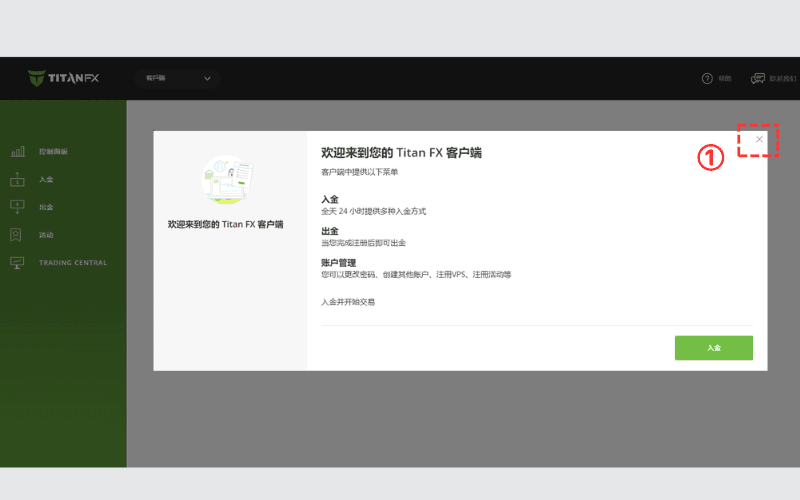
Task: Click the 联系我们 label in the header
Action: tap(783, 79)
